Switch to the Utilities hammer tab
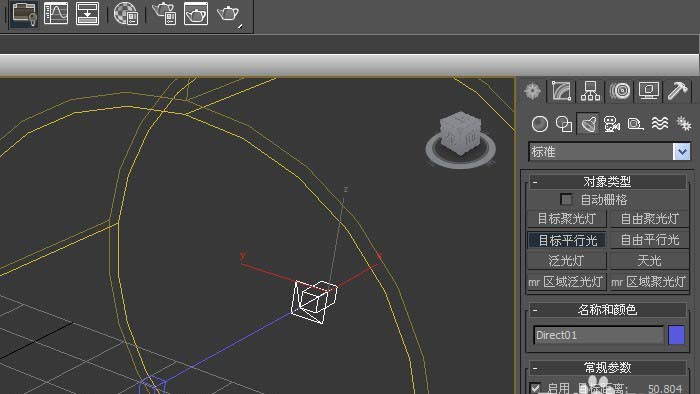Screen dimensions: 700x394 pyautogui.click(x=678, y=91)
